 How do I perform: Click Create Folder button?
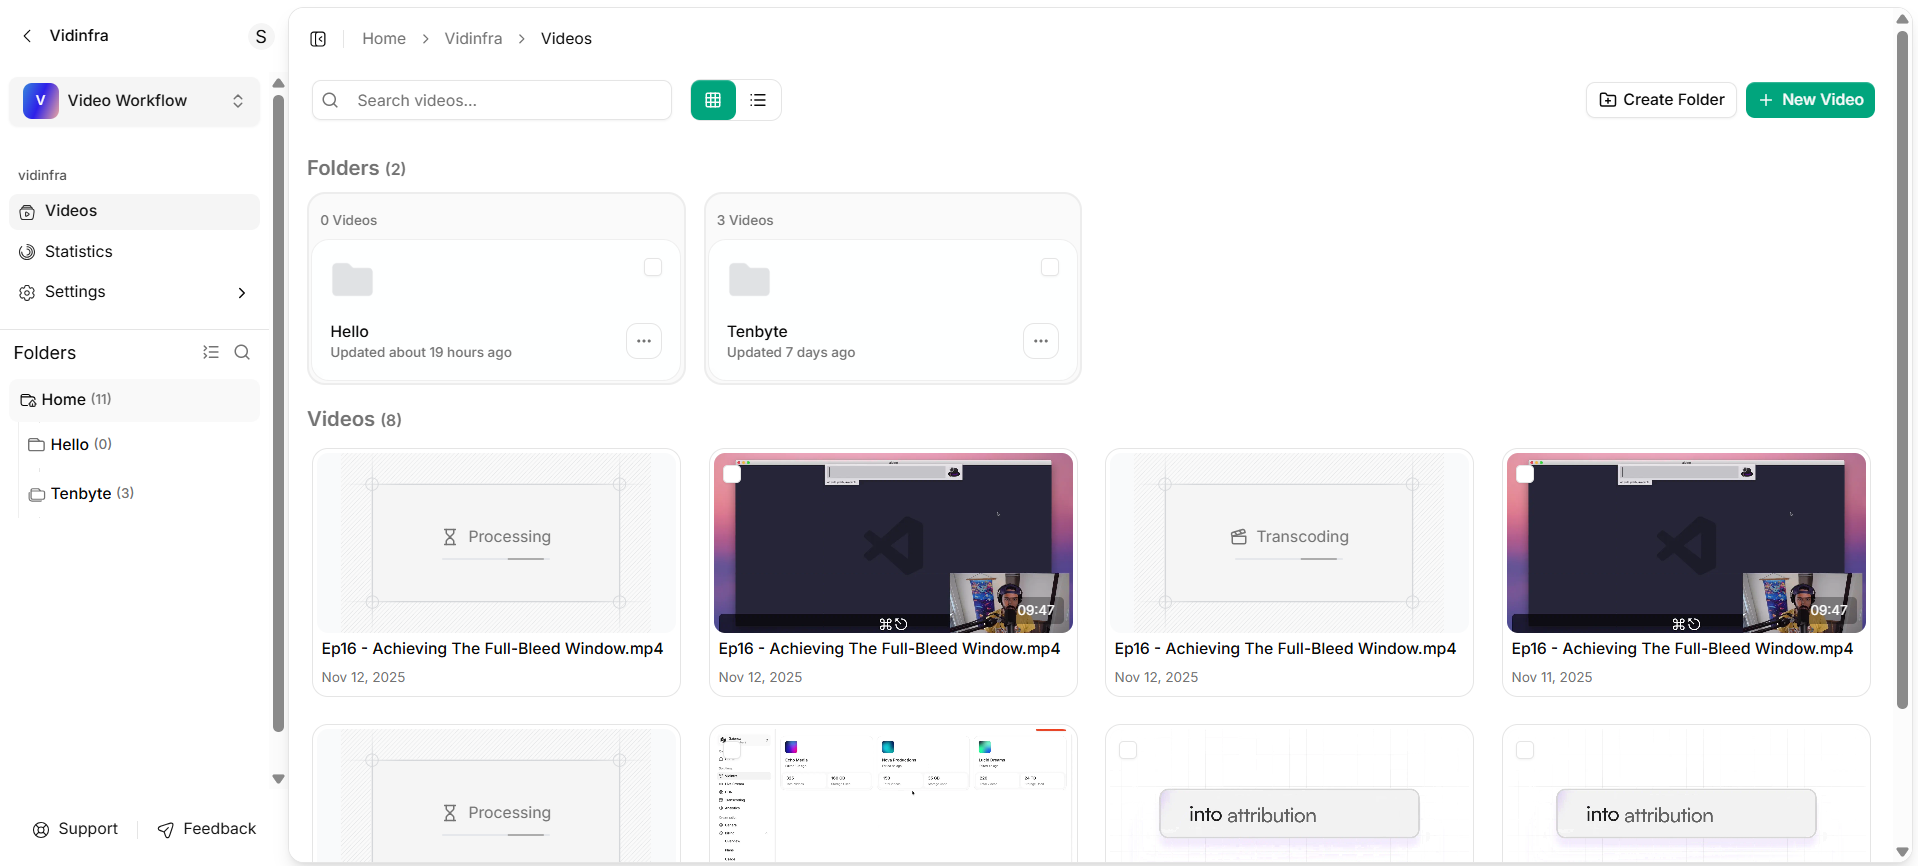click(1661, 100)
